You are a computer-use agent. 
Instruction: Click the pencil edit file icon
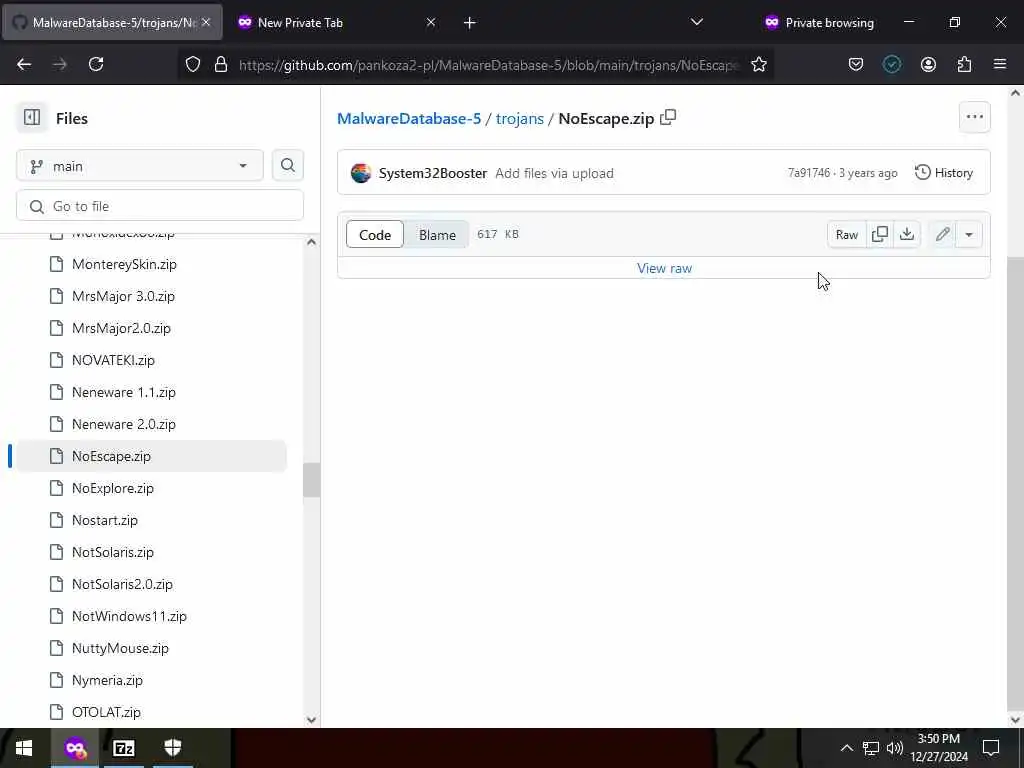tap(942, 234)
